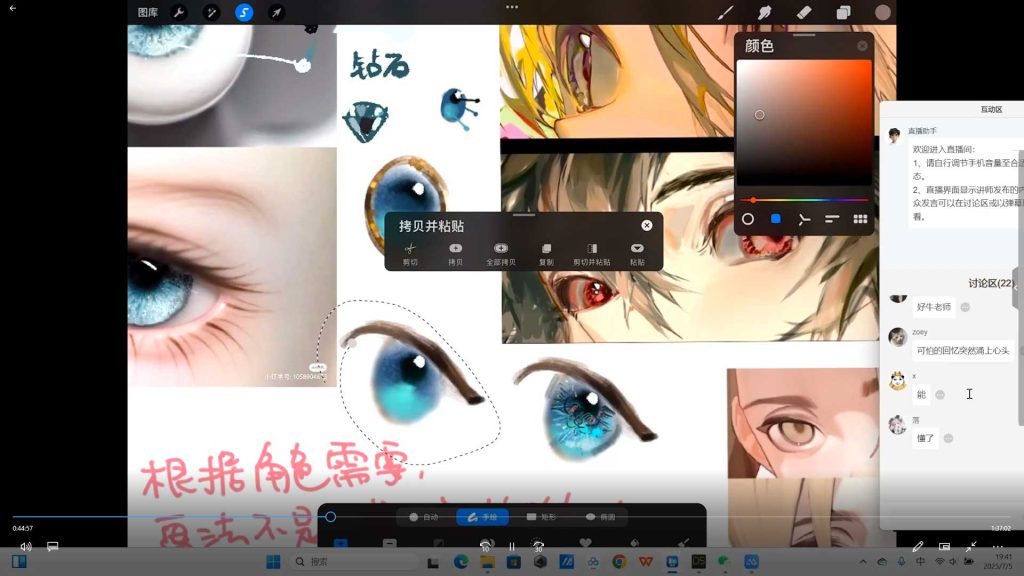Click the Discussion (讨论区) heading
The image size is (1024, 576).
click(x=991, y=283)
